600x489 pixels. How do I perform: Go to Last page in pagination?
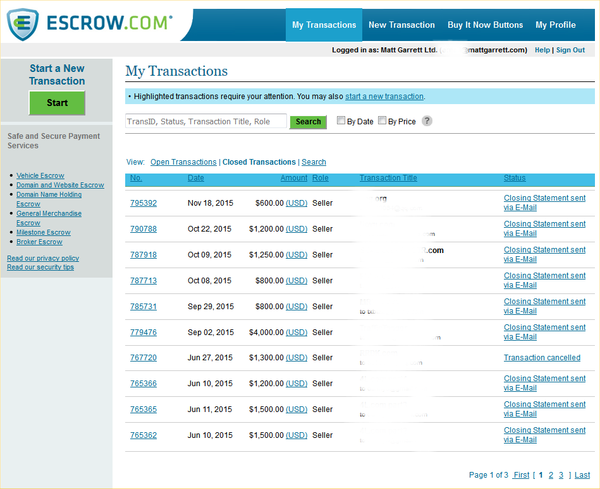click(582, 475)
